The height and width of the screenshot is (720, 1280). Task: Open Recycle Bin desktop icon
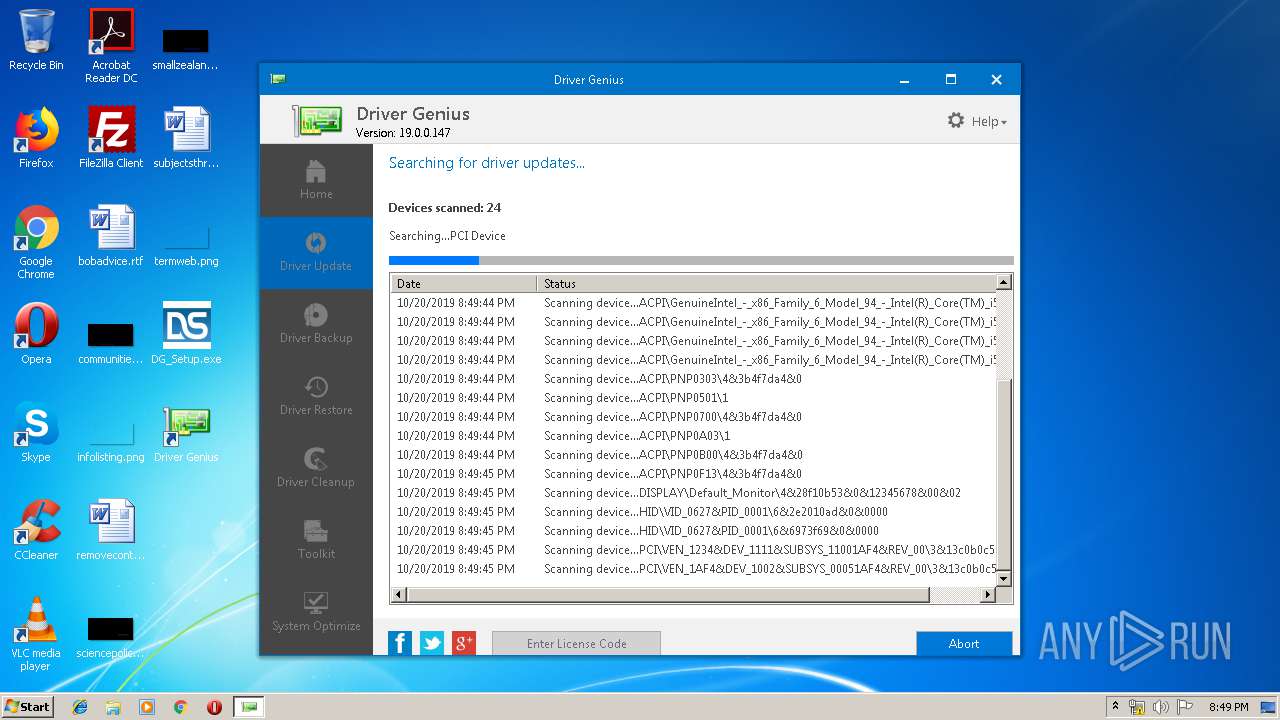[36, 40]
